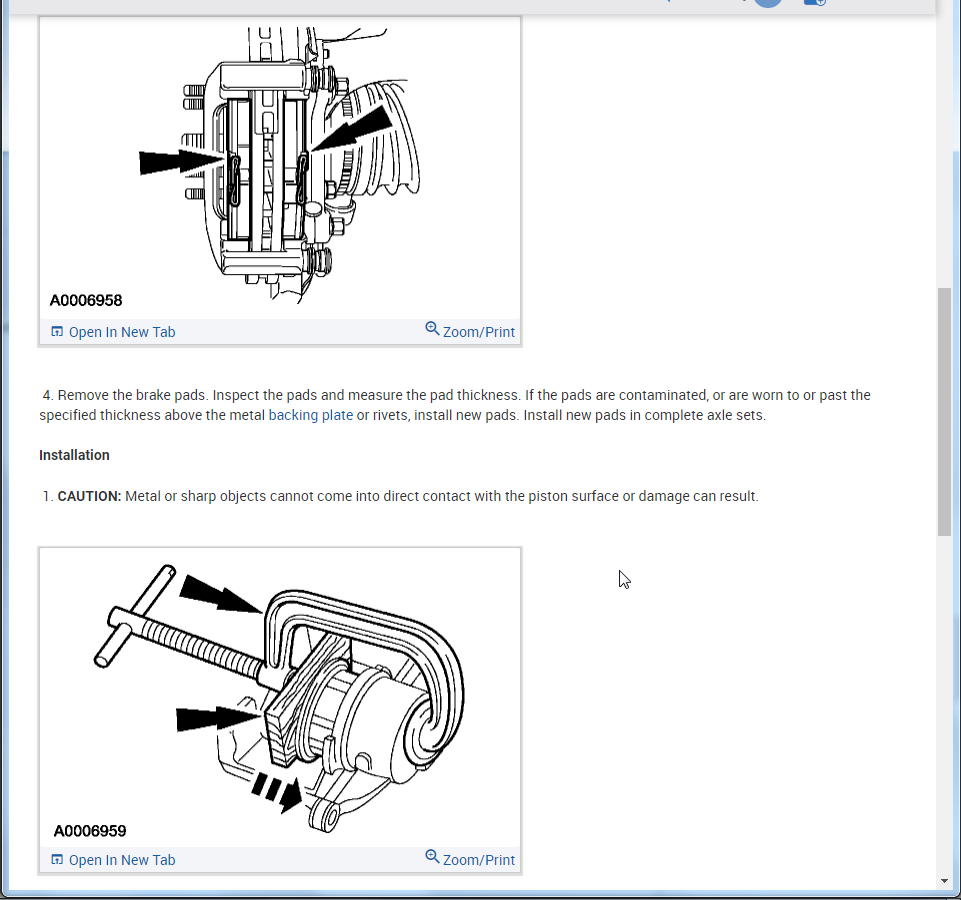Open figure A0006958 in a new tab

pos(113,332)
